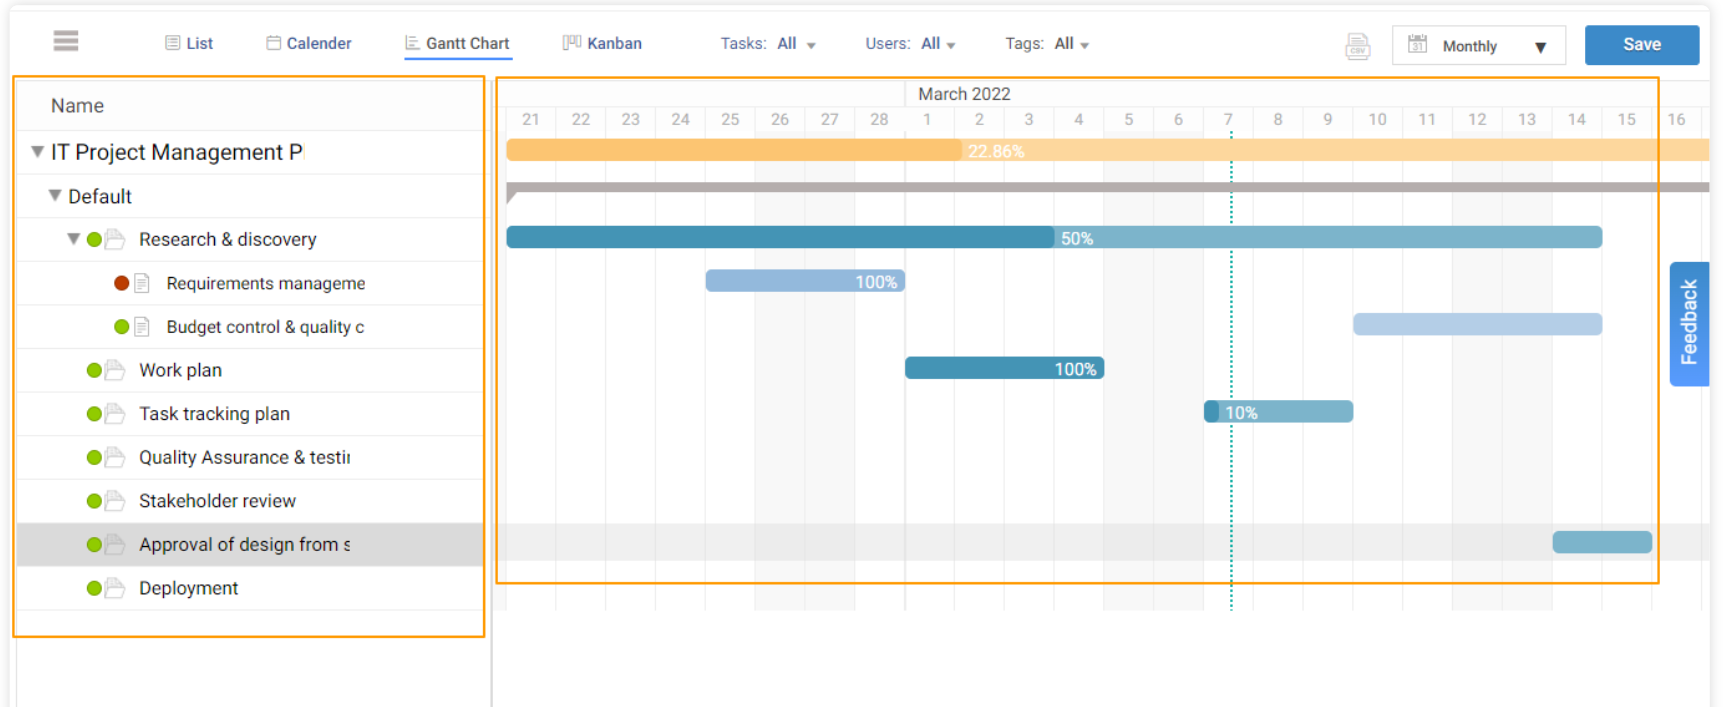Open the Monthly timescale dropdown

[x=1478, y=46]
